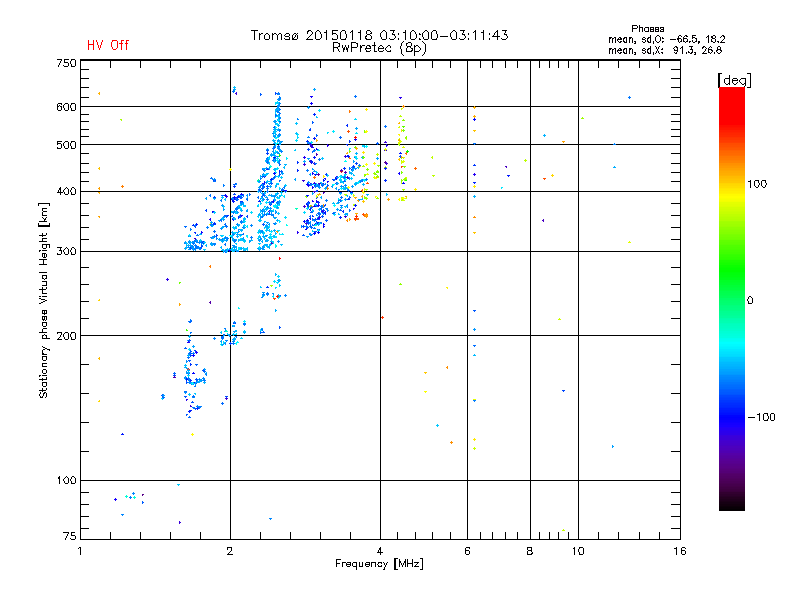Click the y-axis tick label '300'
This screenshot has height=600, width=800.
[66, 252]
